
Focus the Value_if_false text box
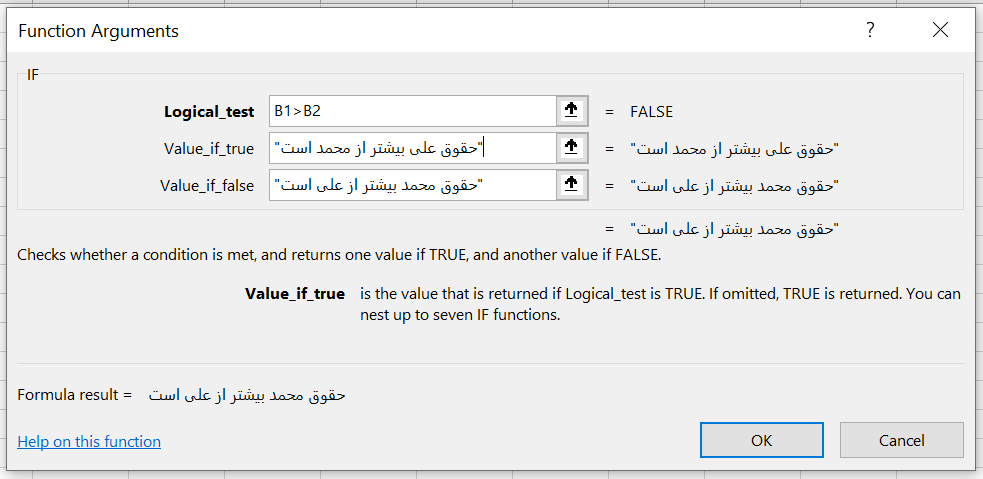(x=413, y=185)
